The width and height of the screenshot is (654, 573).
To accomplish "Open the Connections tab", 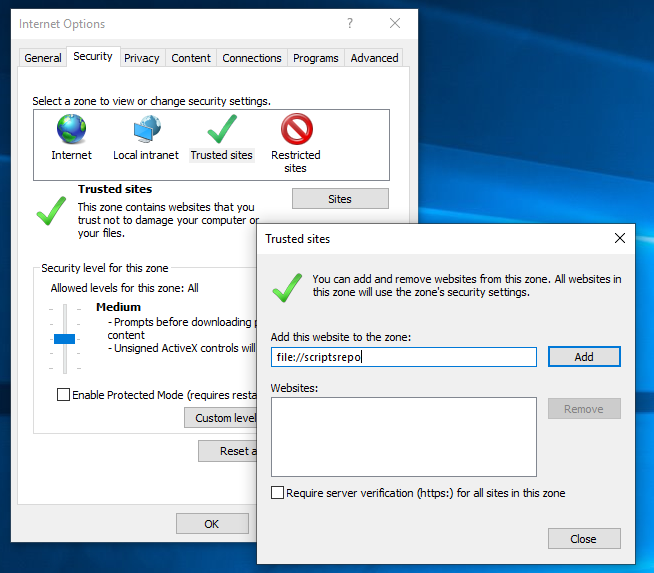I will pos(252,58).
